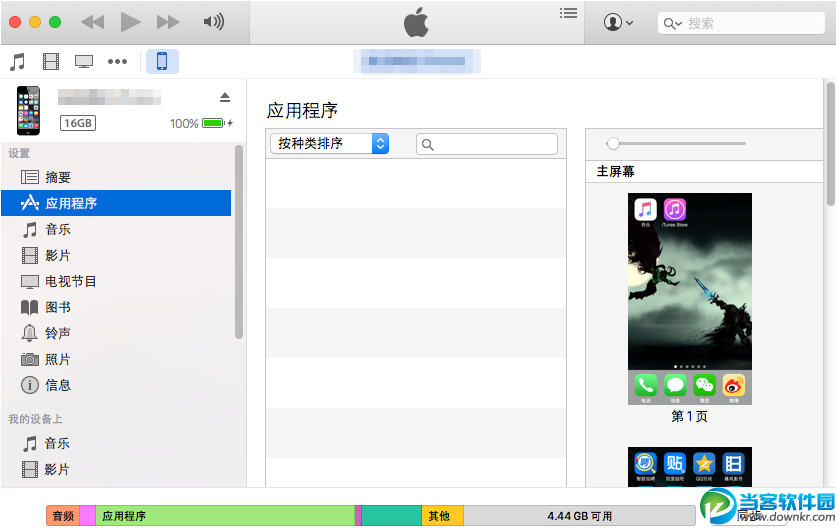This screenshot has width=836, height=531.
Task: Eject the connected device
Action: click(225, 97)
